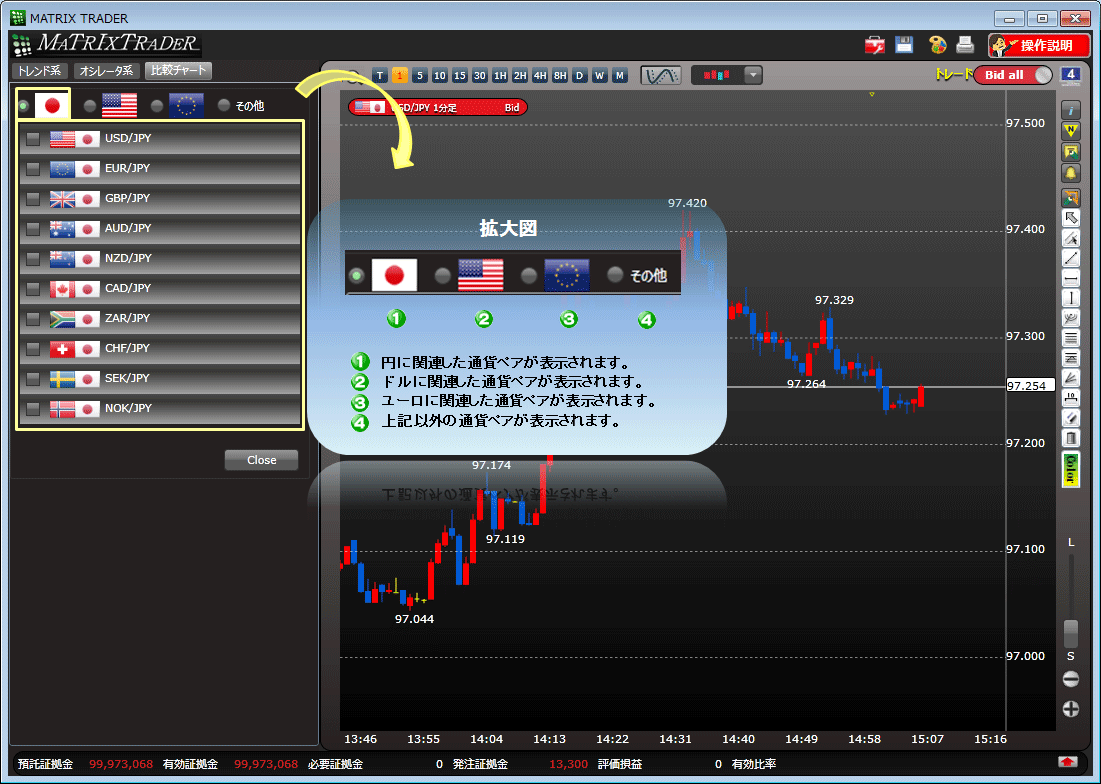The height and width of the screenshot is (784, 1101).
Task: Check the SEK/JPY checkbox
Action: [32, 379]
